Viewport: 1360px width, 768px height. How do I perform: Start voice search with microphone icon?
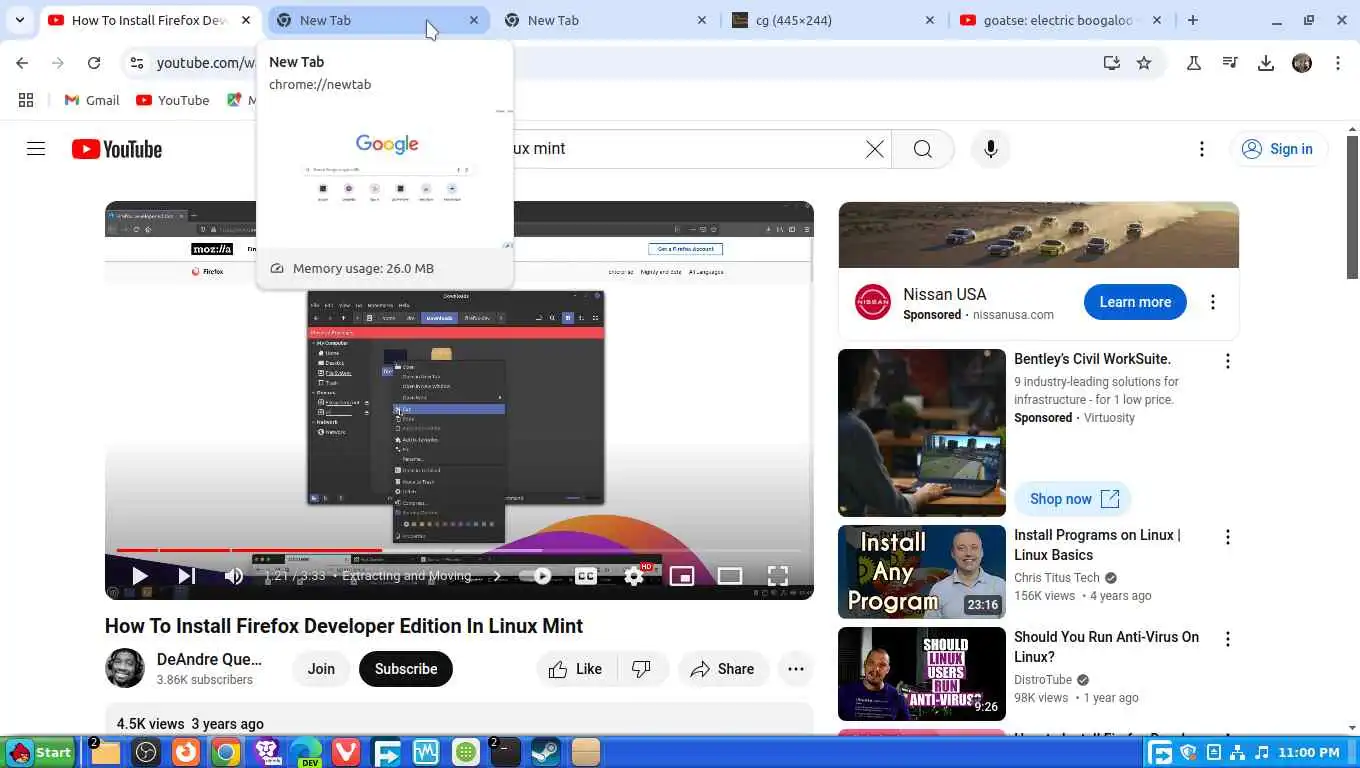(991, 149)
